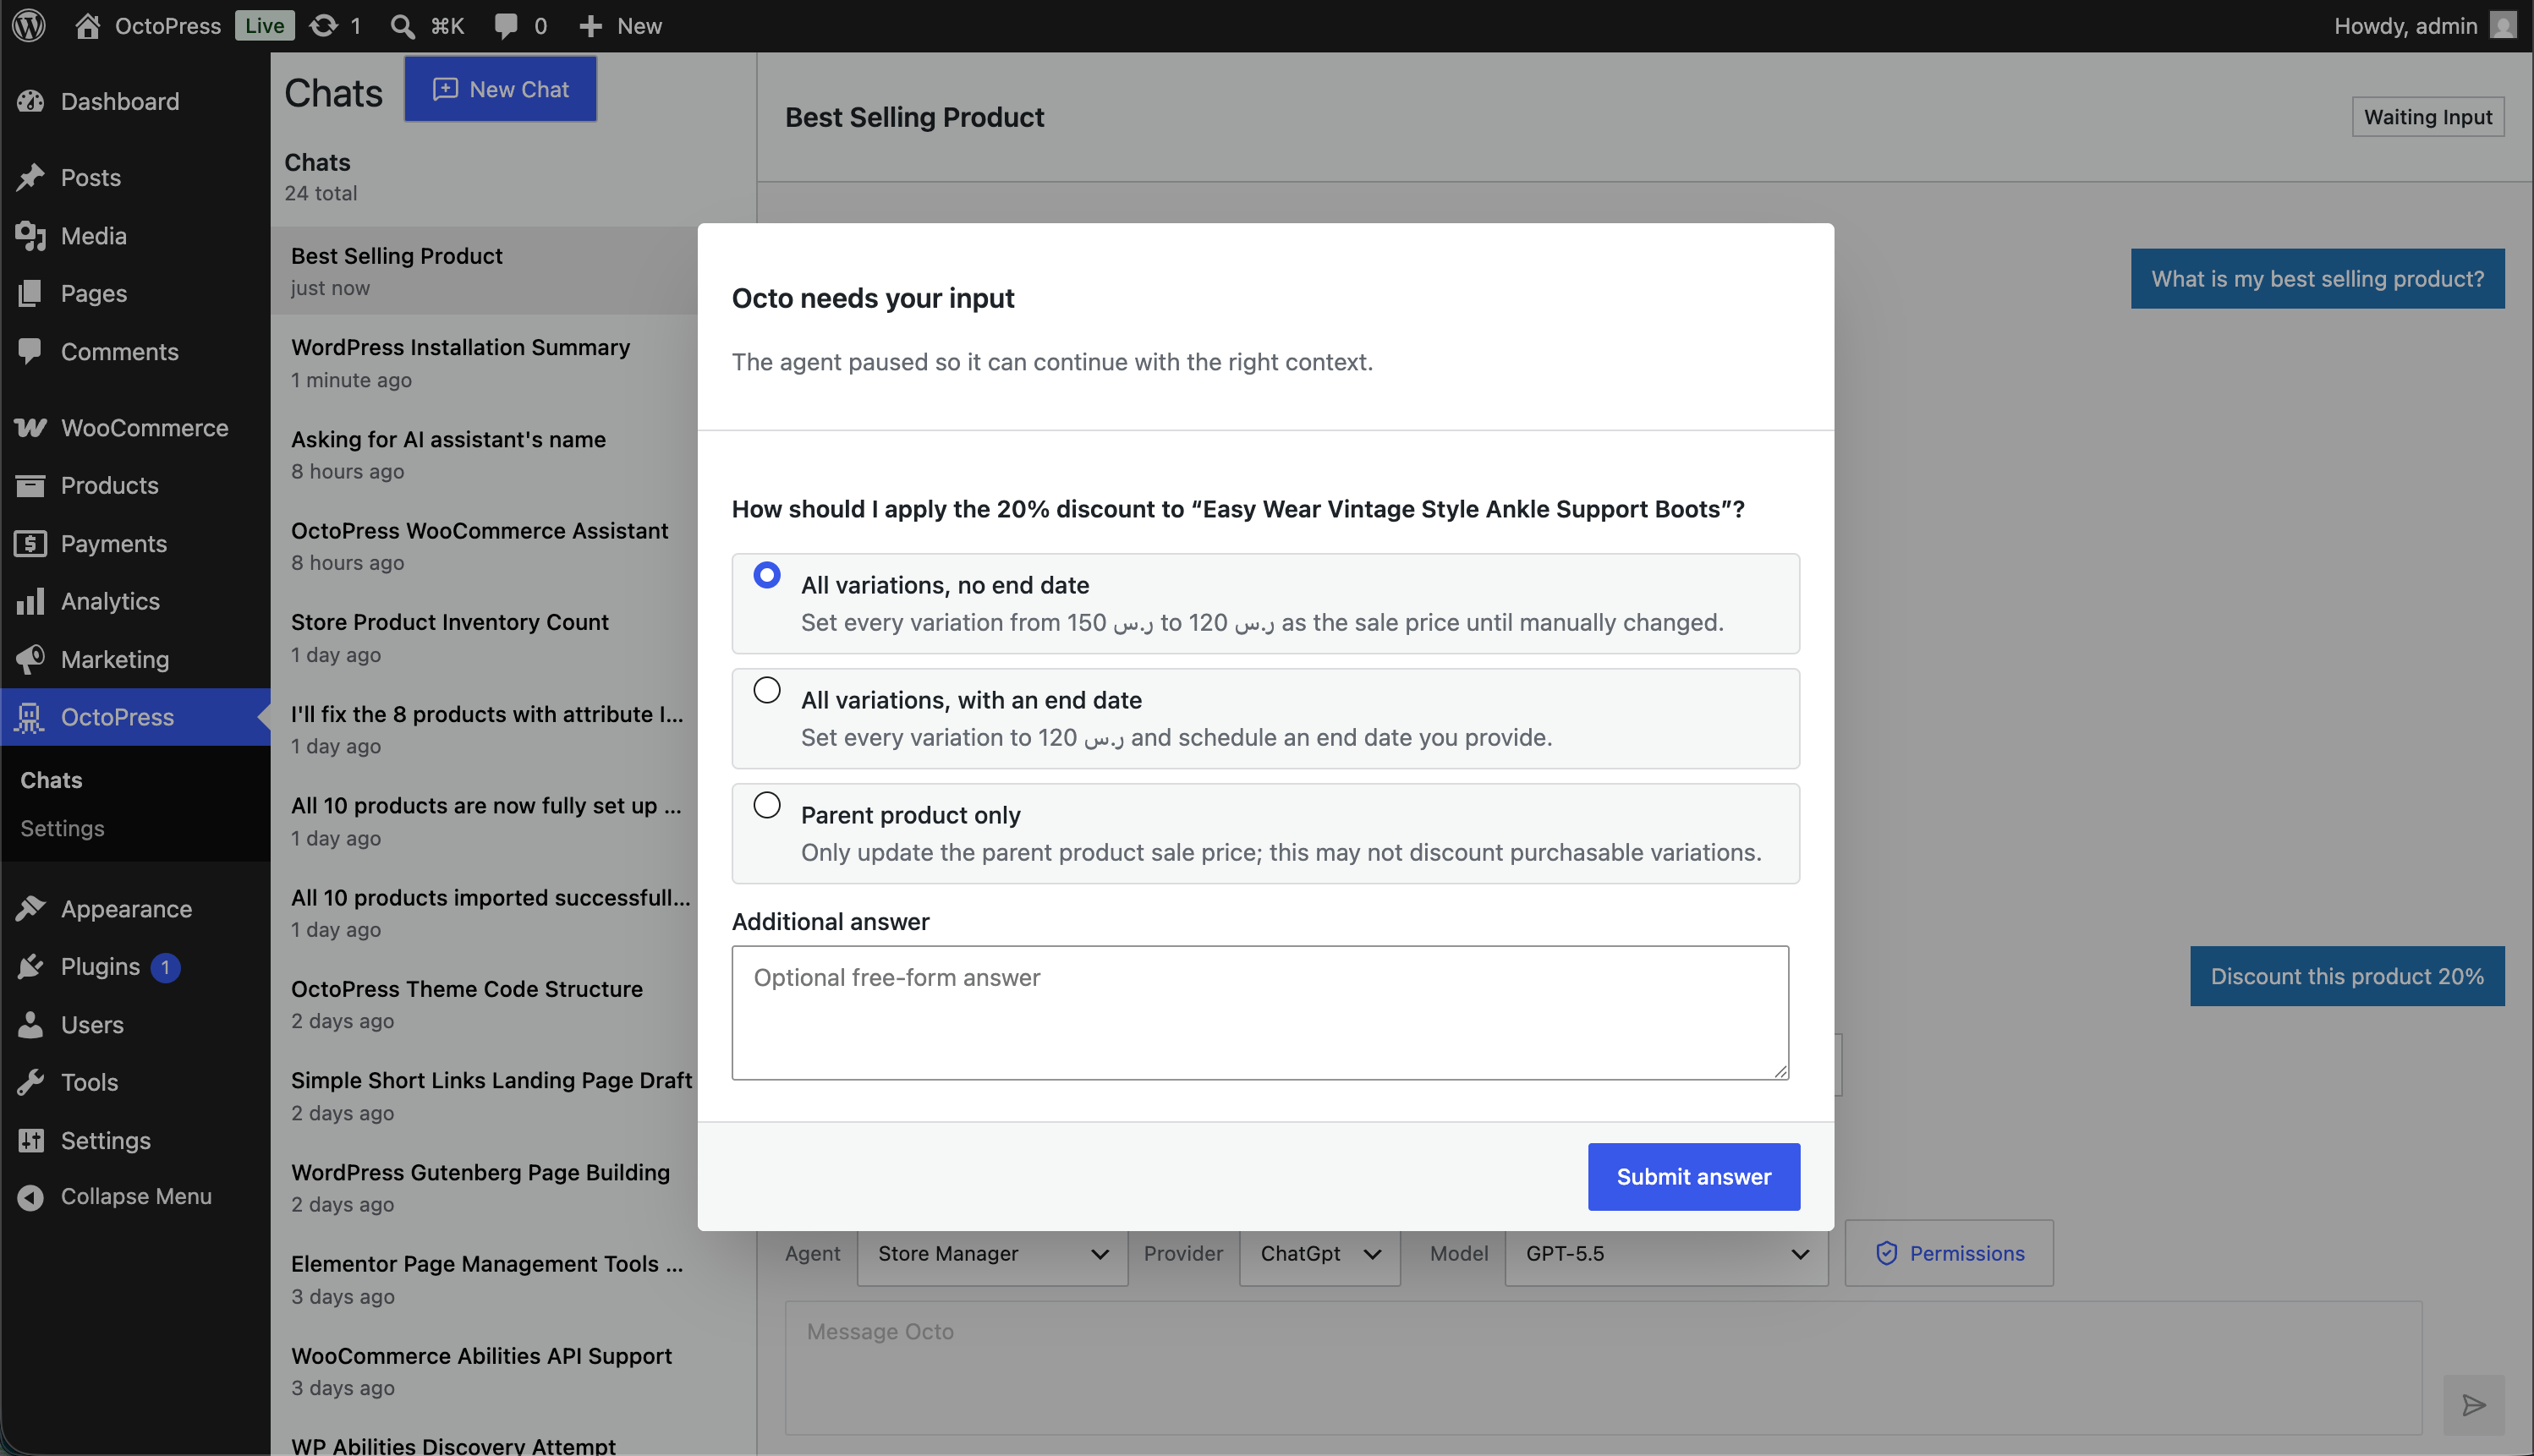Open the Agent Store Manager dropdown
2534x1456 pixels.
coord(992,1253)
